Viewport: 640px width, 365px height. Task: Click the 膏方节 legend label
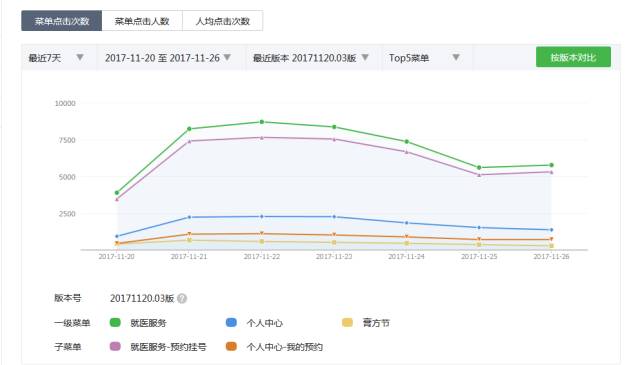(376, 323)
